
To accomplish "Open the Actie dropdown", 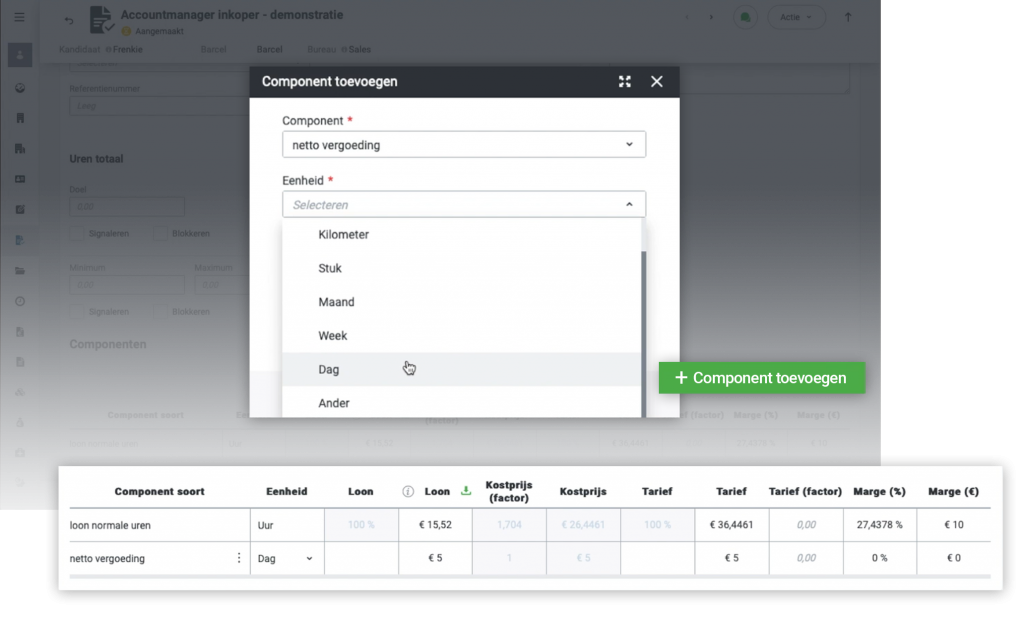I will point(795,18).
